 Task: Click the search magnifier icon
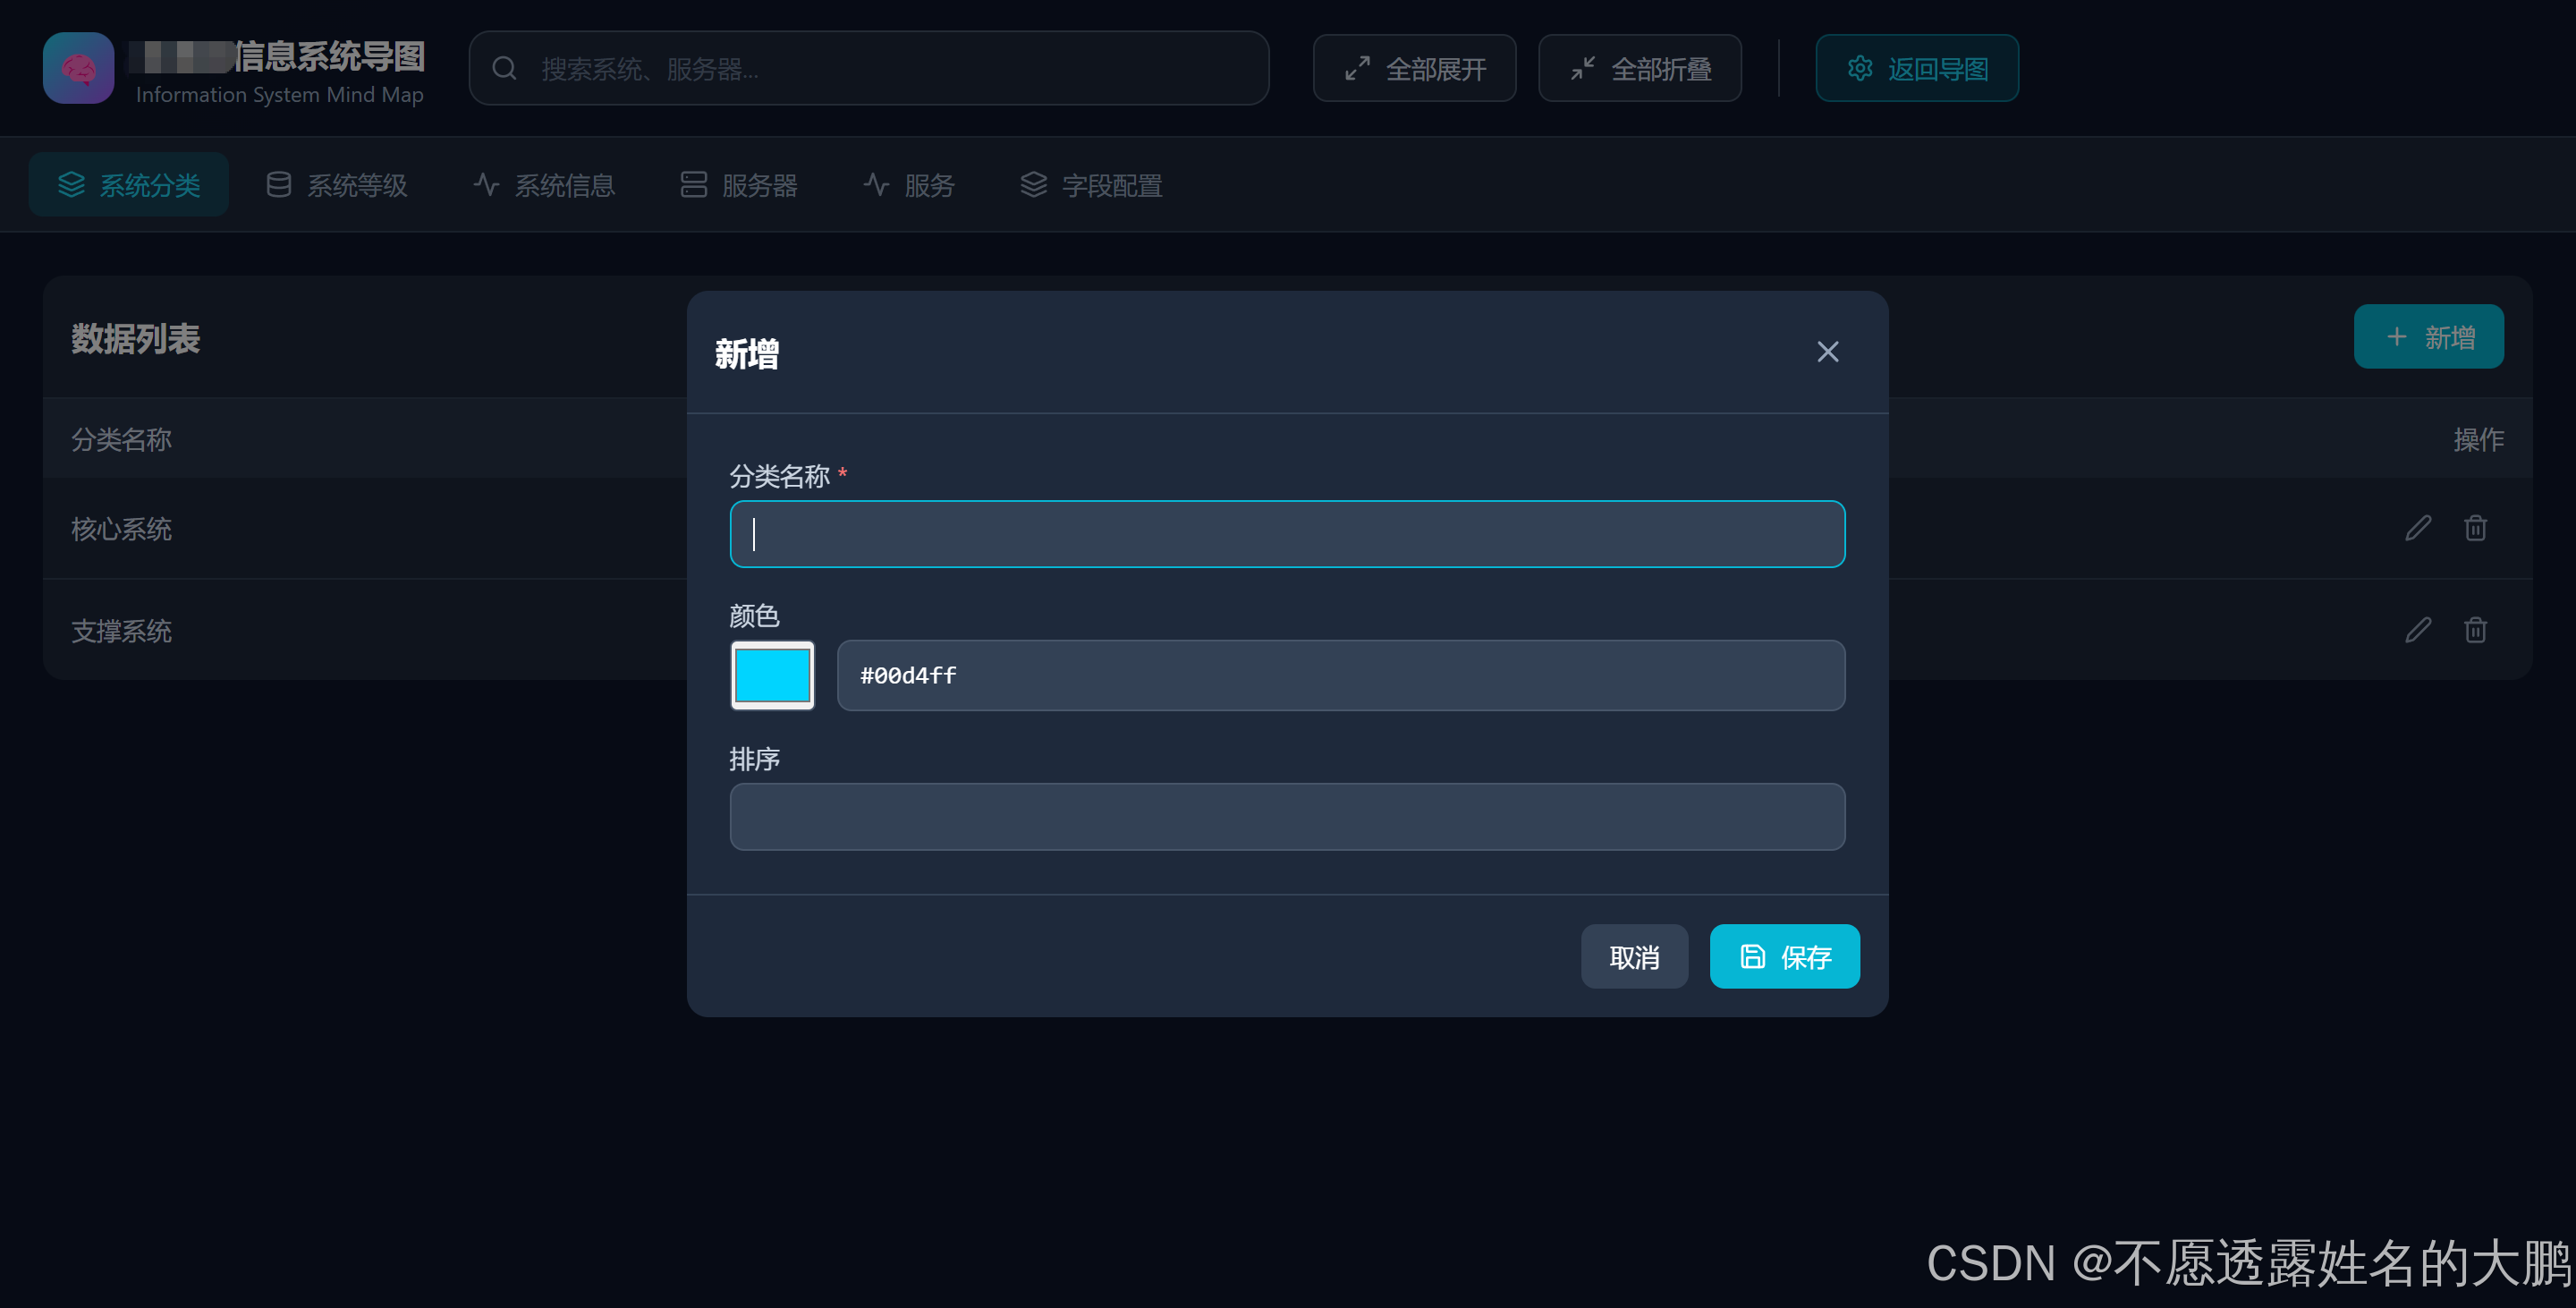505,68
